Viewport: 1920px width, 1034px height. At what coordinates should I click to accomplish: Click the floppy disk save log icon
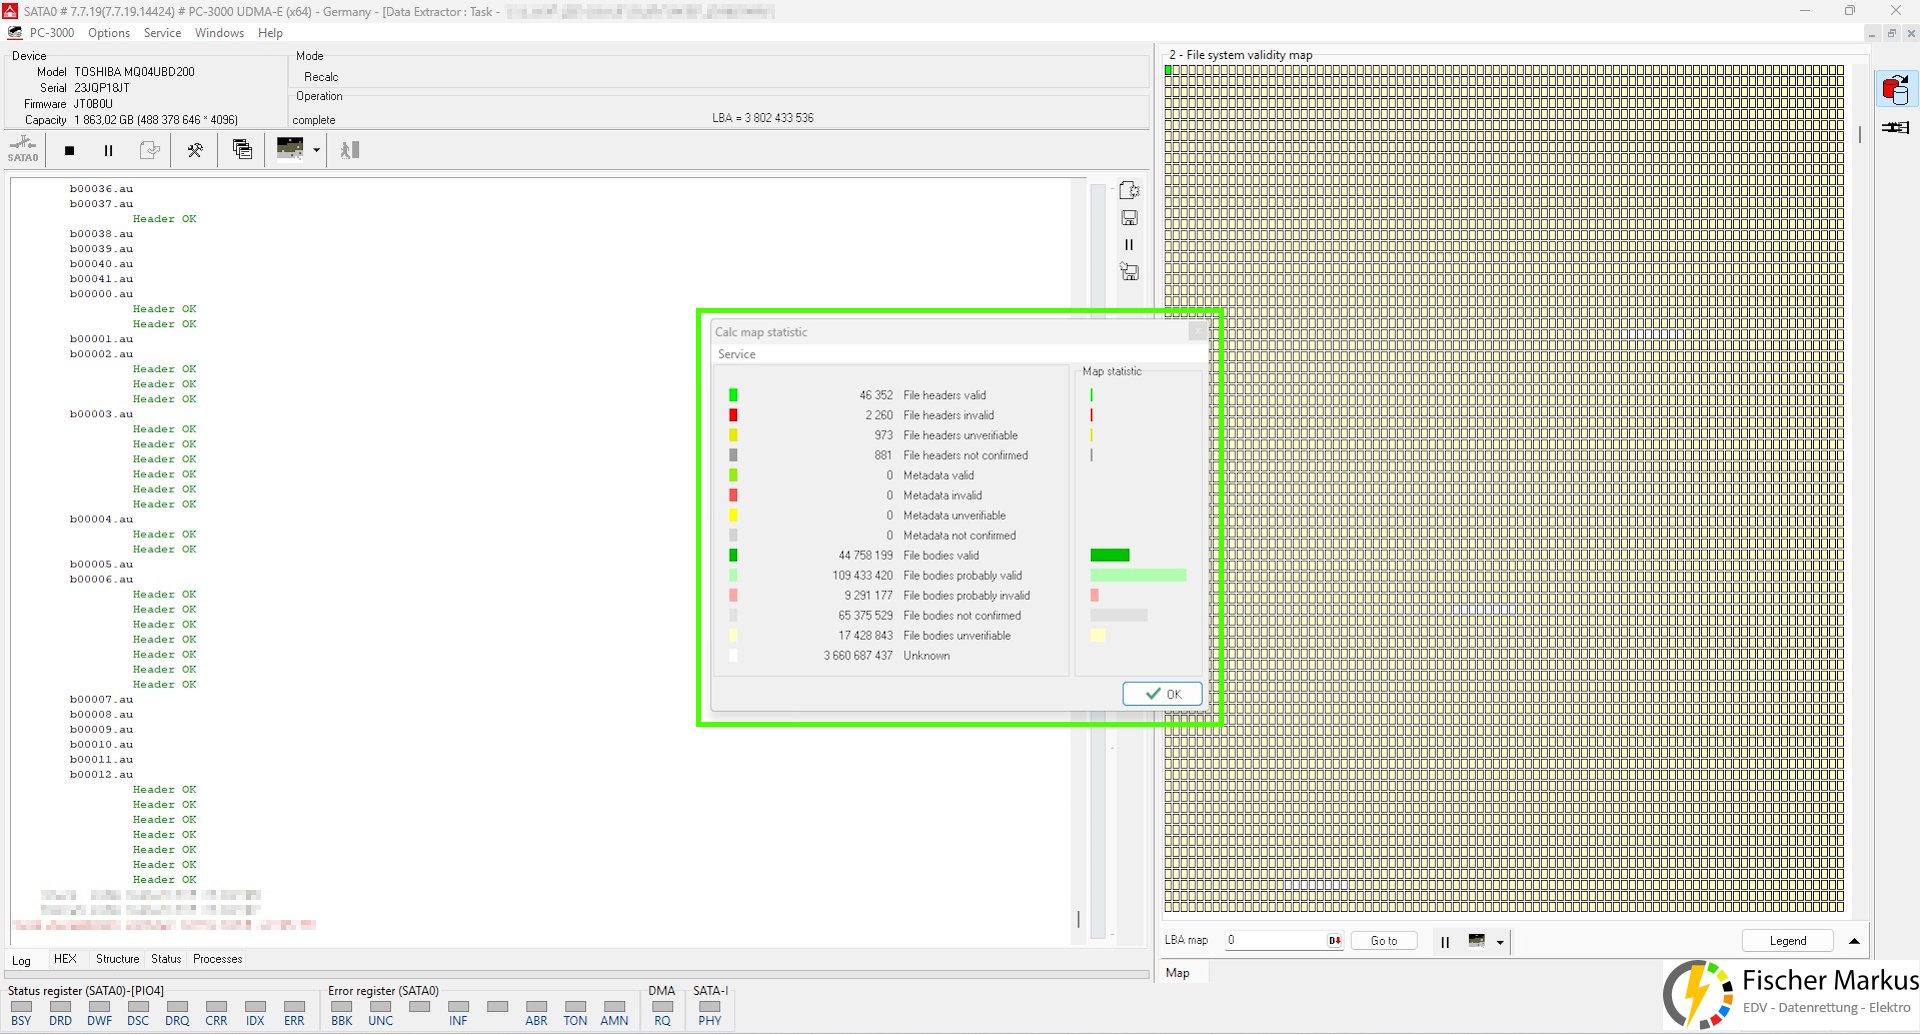[1129, 218]
